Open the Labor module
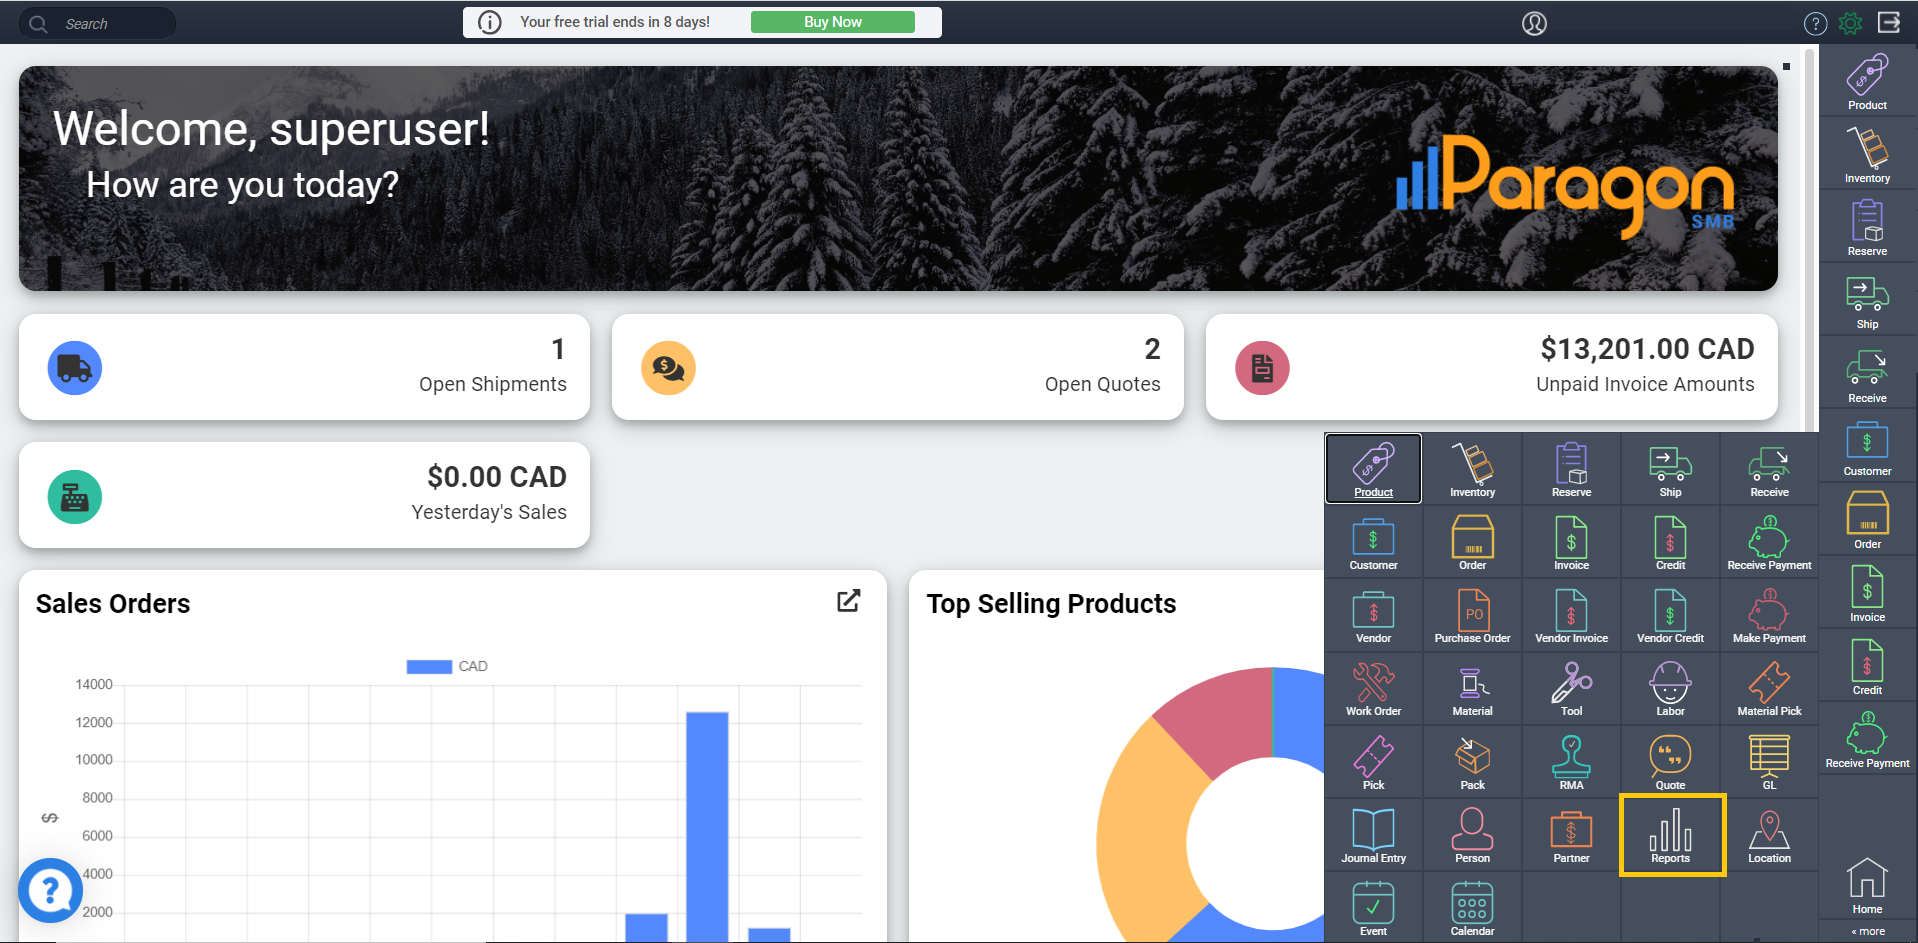1918x943 pixels. pos(1670,688)
